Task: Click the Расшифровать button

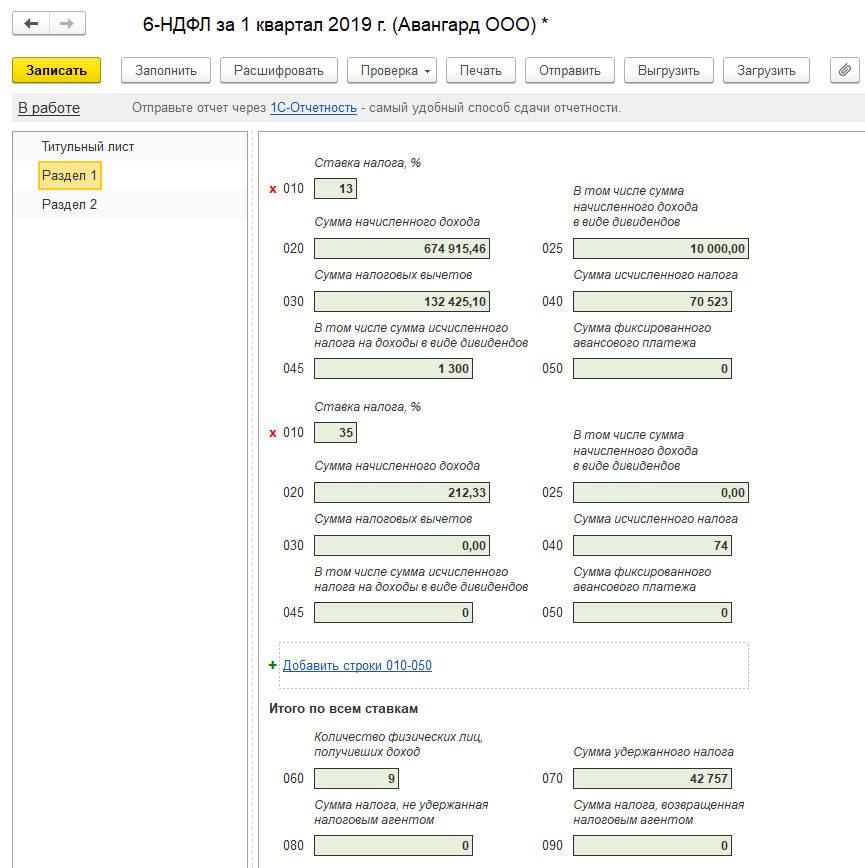Action: tap(279, 70)
